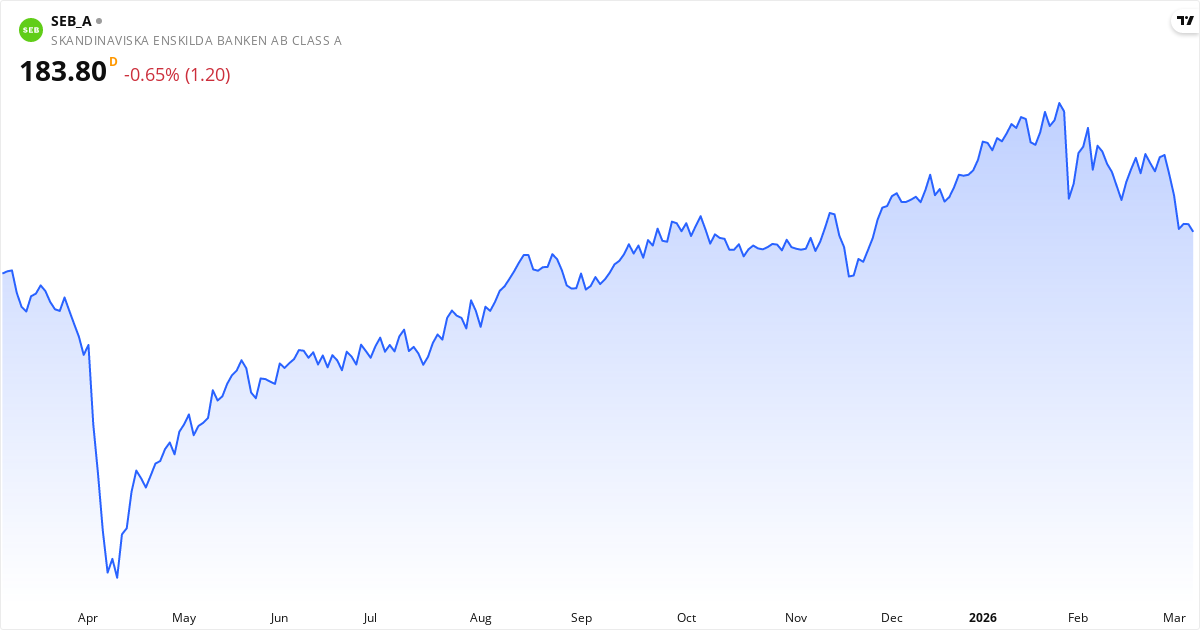Click the Dec label on the time axis
Image resolution: width=1200 pixels, height=630 pixels.
(891, 618)
